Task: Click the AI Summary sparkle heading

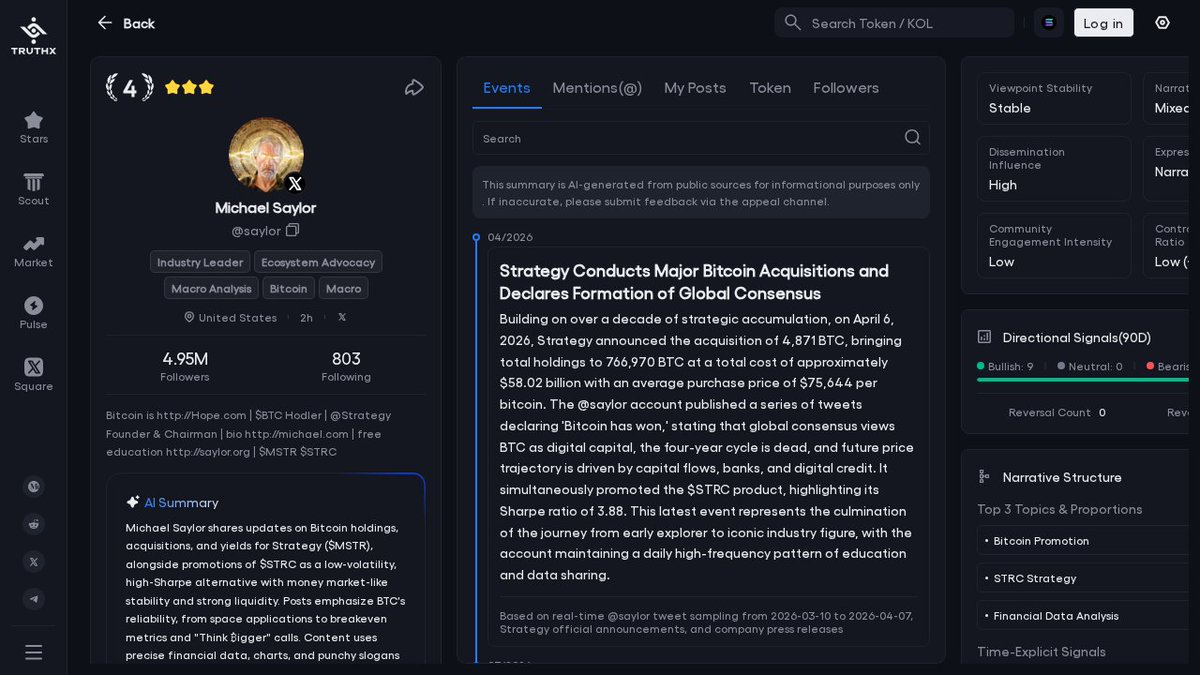Action: click(172, 502)
